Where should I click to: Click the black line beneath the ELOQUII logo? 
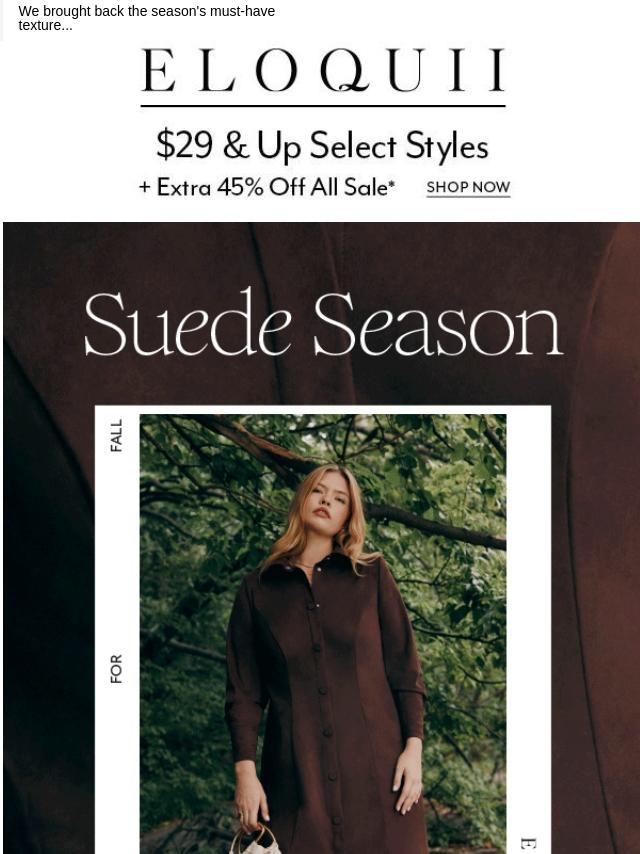pyautogui.click(x=323, y=106)
